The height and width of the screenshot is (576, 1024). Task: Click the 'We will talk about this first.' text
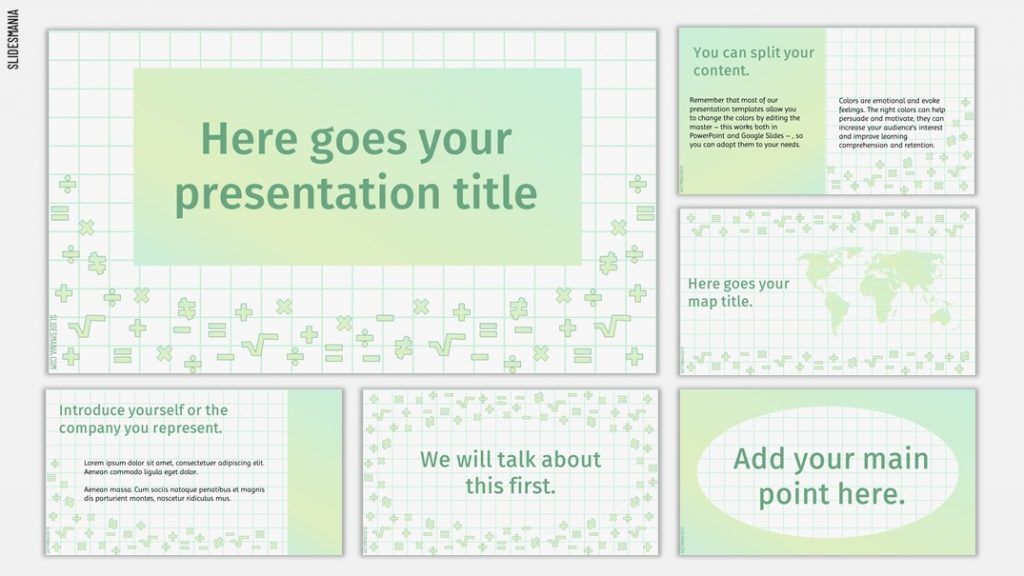[510, 472]
